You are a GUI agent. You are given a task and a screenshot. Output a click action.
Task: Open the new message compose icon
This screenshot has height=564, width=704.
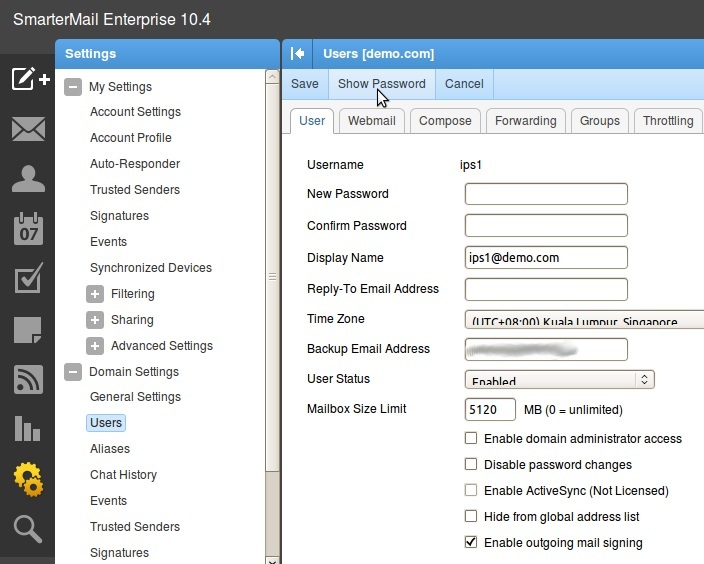30,79
